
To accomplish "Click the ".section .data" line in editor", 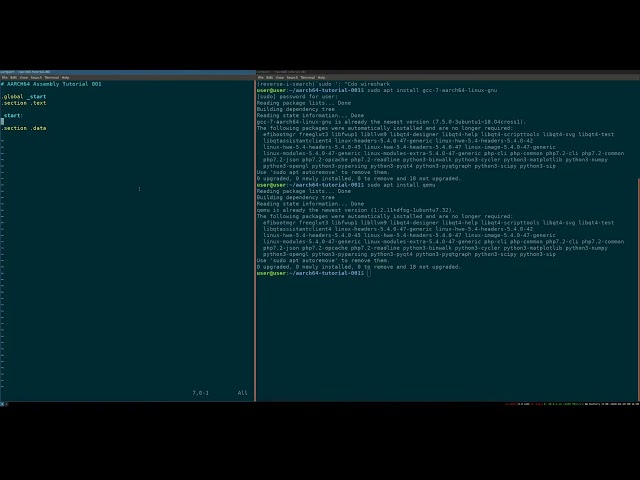I will coord(24,128).
